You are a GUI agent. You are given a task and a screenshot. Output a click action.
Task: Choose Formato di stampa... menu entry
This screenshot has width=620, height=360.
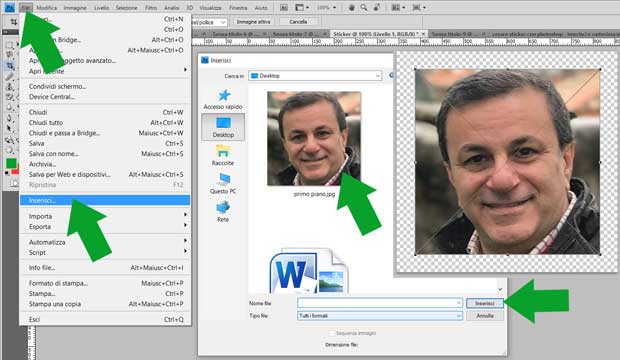(105, 283)
